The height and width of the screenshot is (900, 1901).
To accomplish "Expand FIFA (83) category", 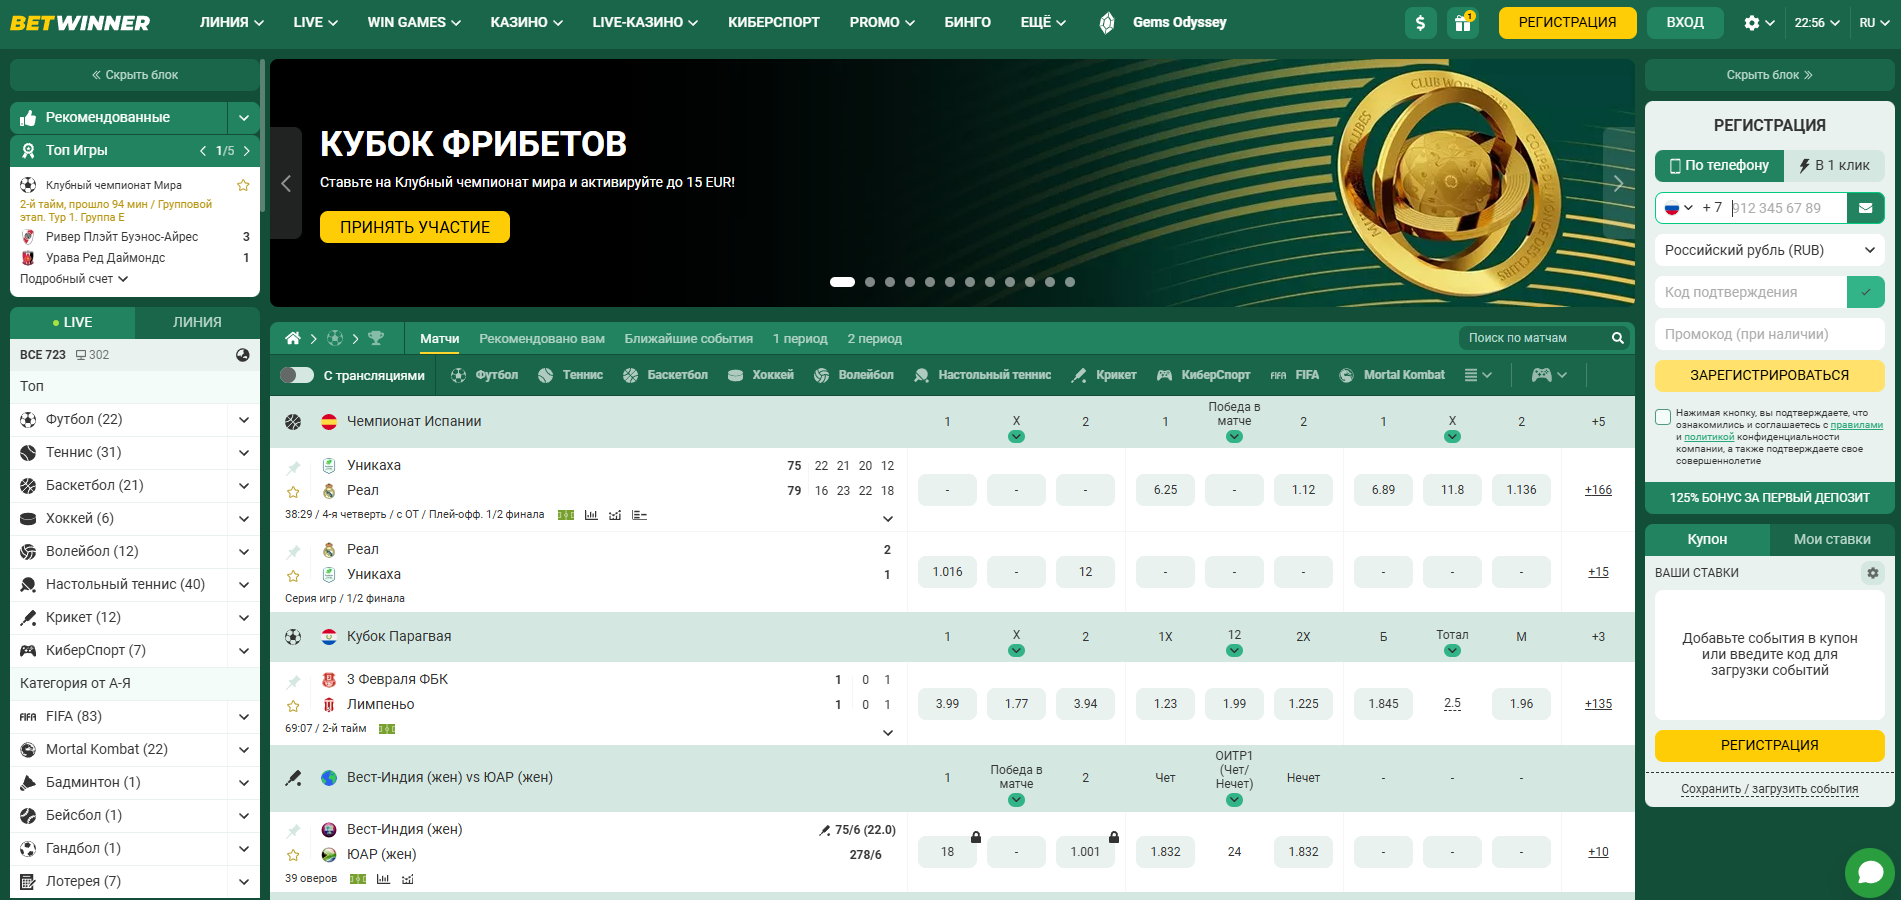I will tap(244, 717).
